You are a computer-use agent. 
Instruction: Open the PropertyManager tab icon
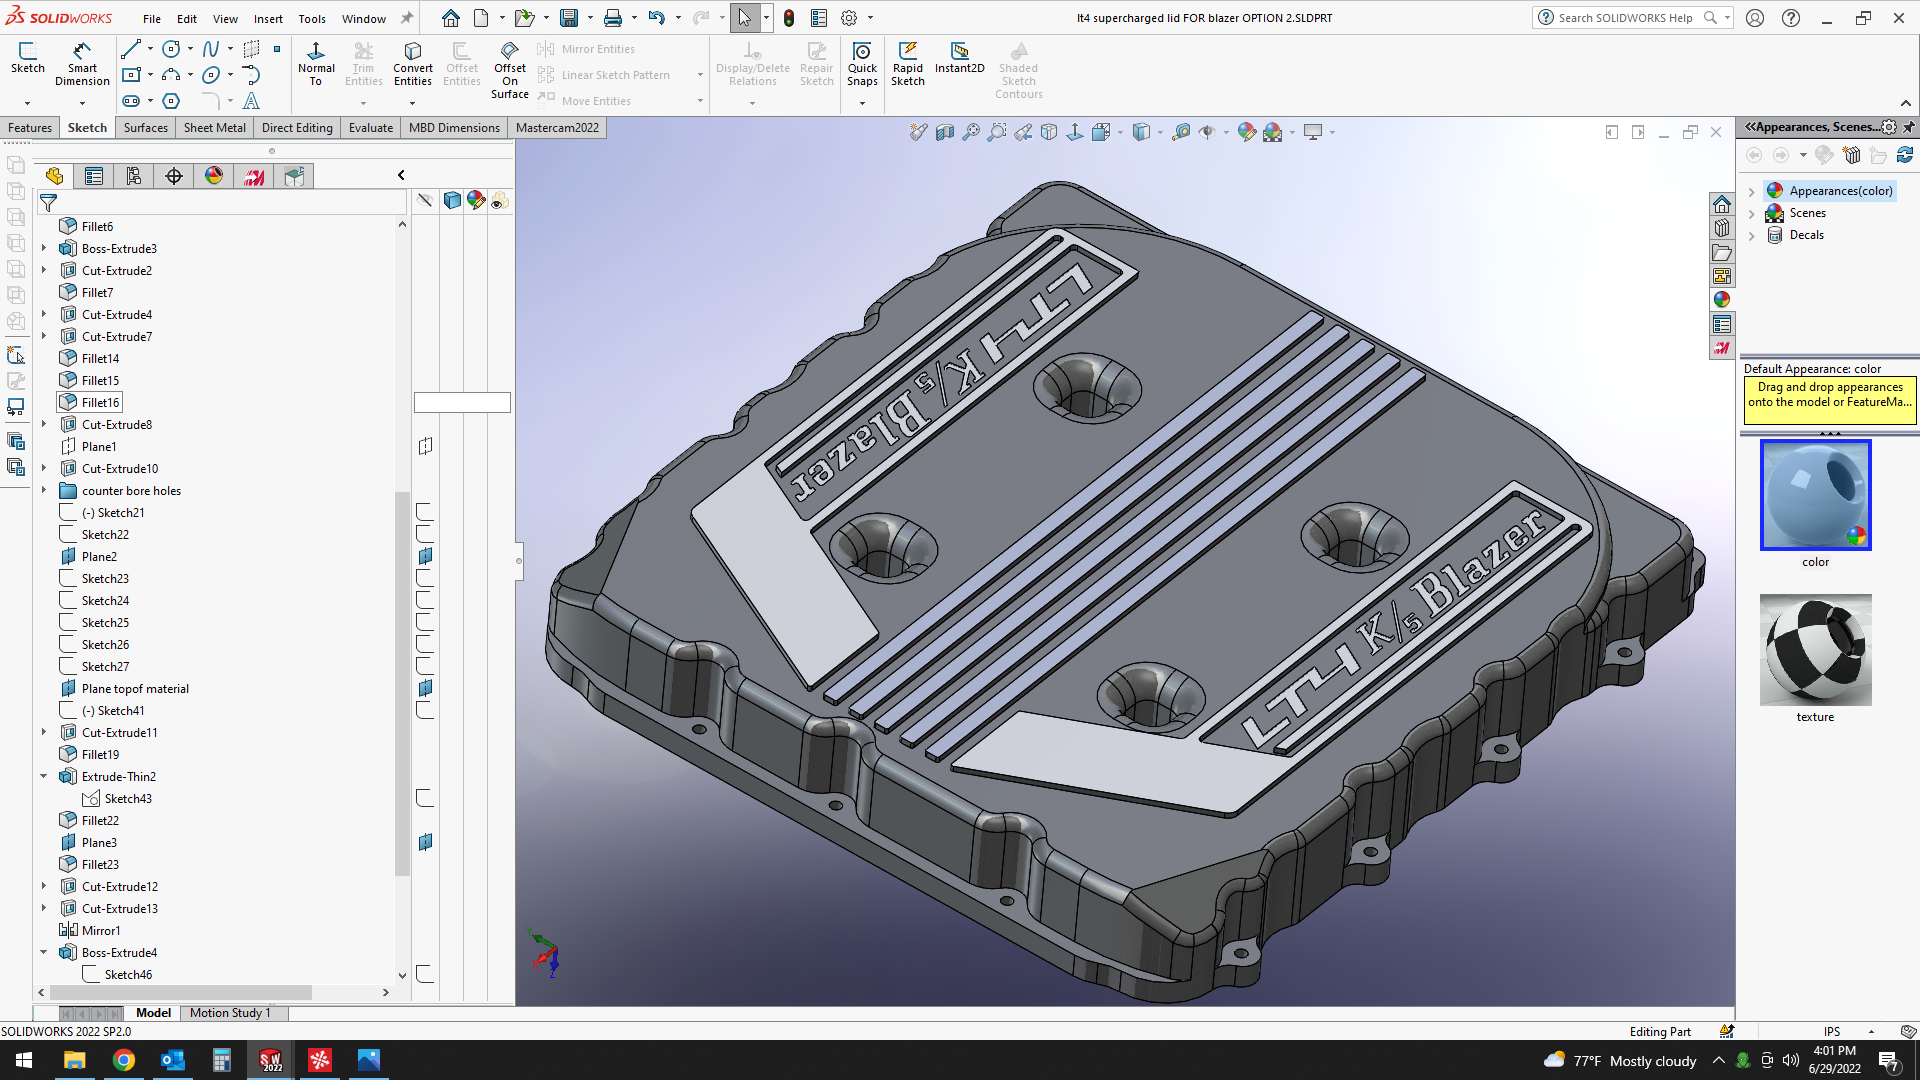(94, 176)
